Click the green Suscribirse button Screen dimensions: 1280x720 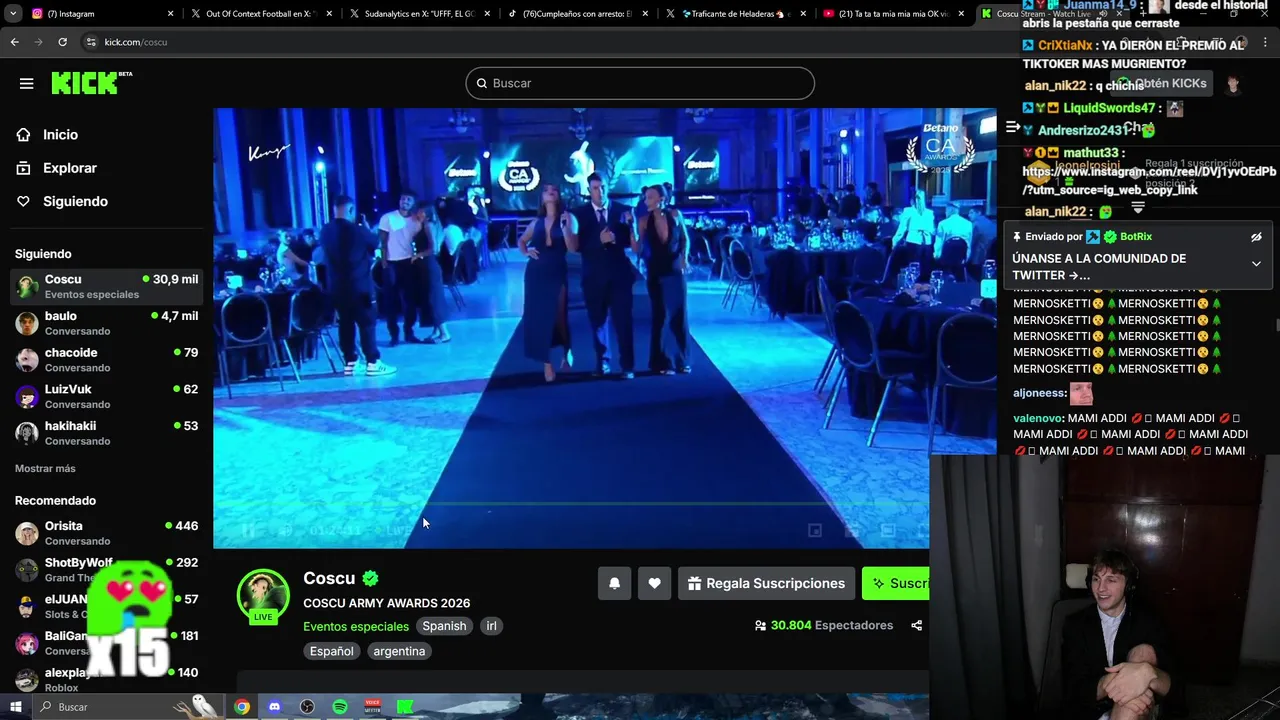(896, 583)
